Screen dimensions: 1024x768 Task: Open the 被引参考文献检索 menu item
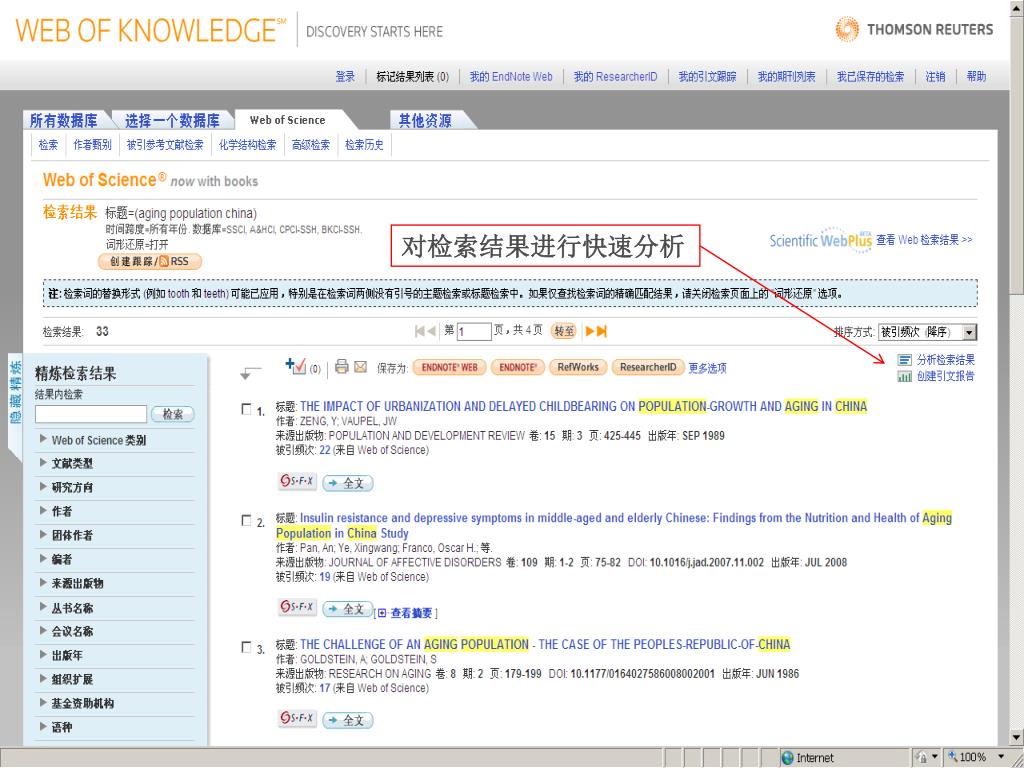[165, 145]
